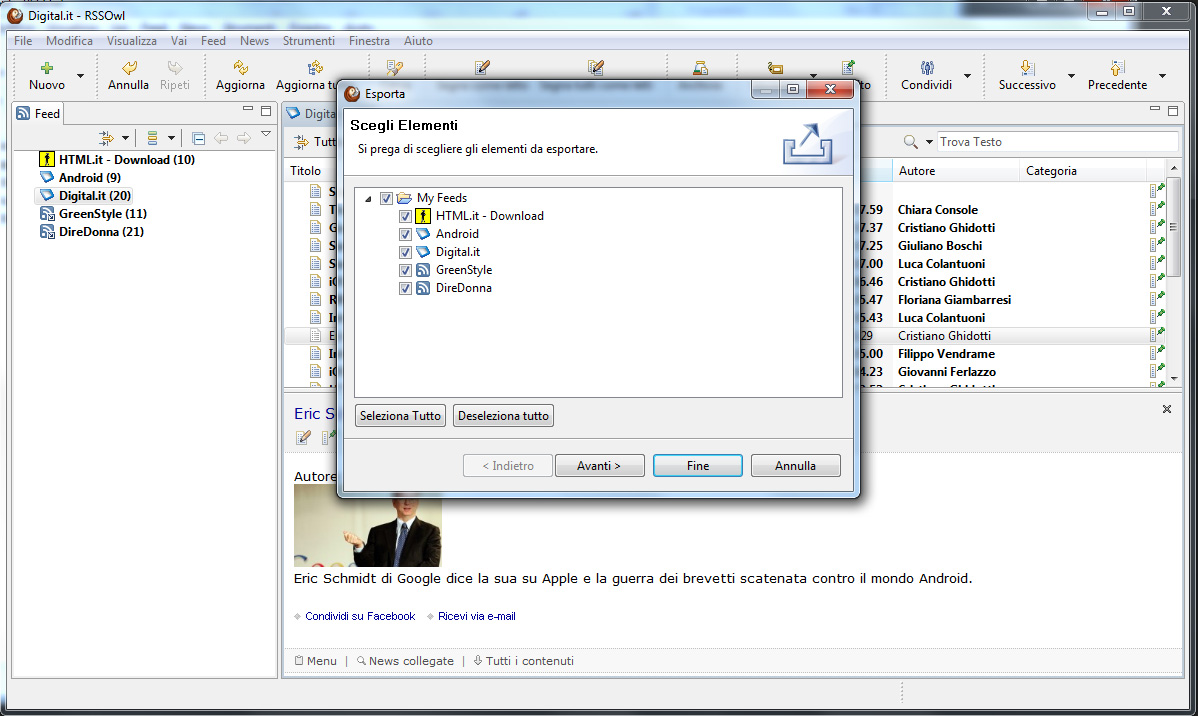Open the Nuovo dropdown arrow
Image resolution: width=1198 pixels, height=716 pixels.
(x=80, y=76)
